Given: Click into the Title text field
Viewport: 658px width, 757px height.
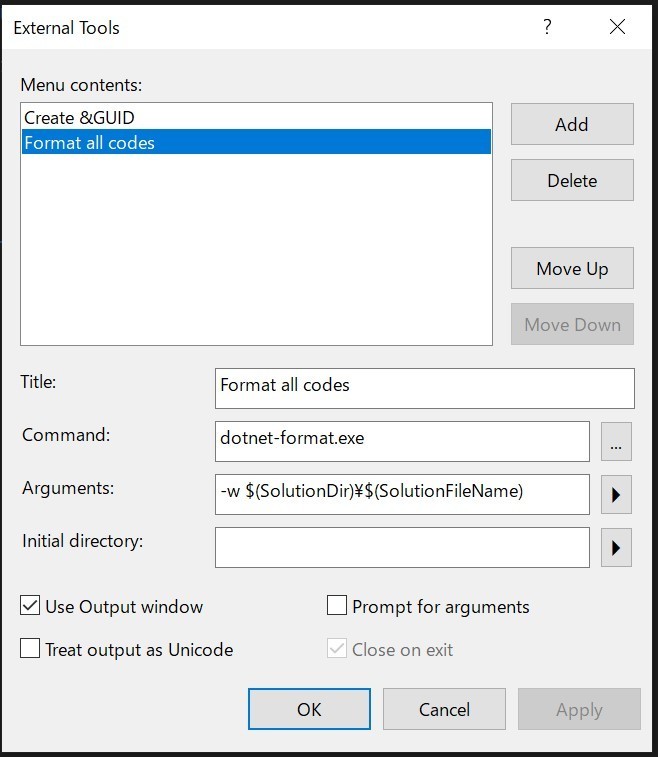Looking at the screenshot, I should click(425, 388).
